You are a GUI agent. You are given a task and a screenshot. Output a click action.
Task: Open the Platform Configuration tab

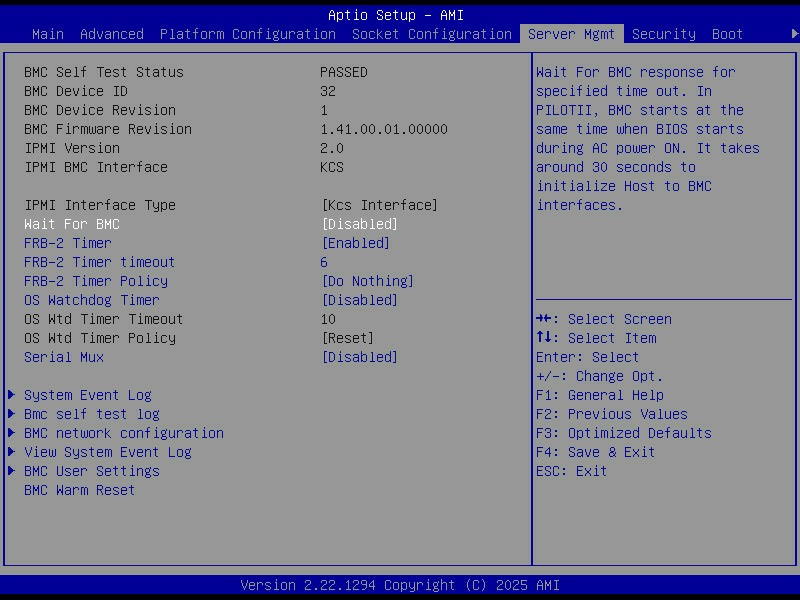(247, 34)
